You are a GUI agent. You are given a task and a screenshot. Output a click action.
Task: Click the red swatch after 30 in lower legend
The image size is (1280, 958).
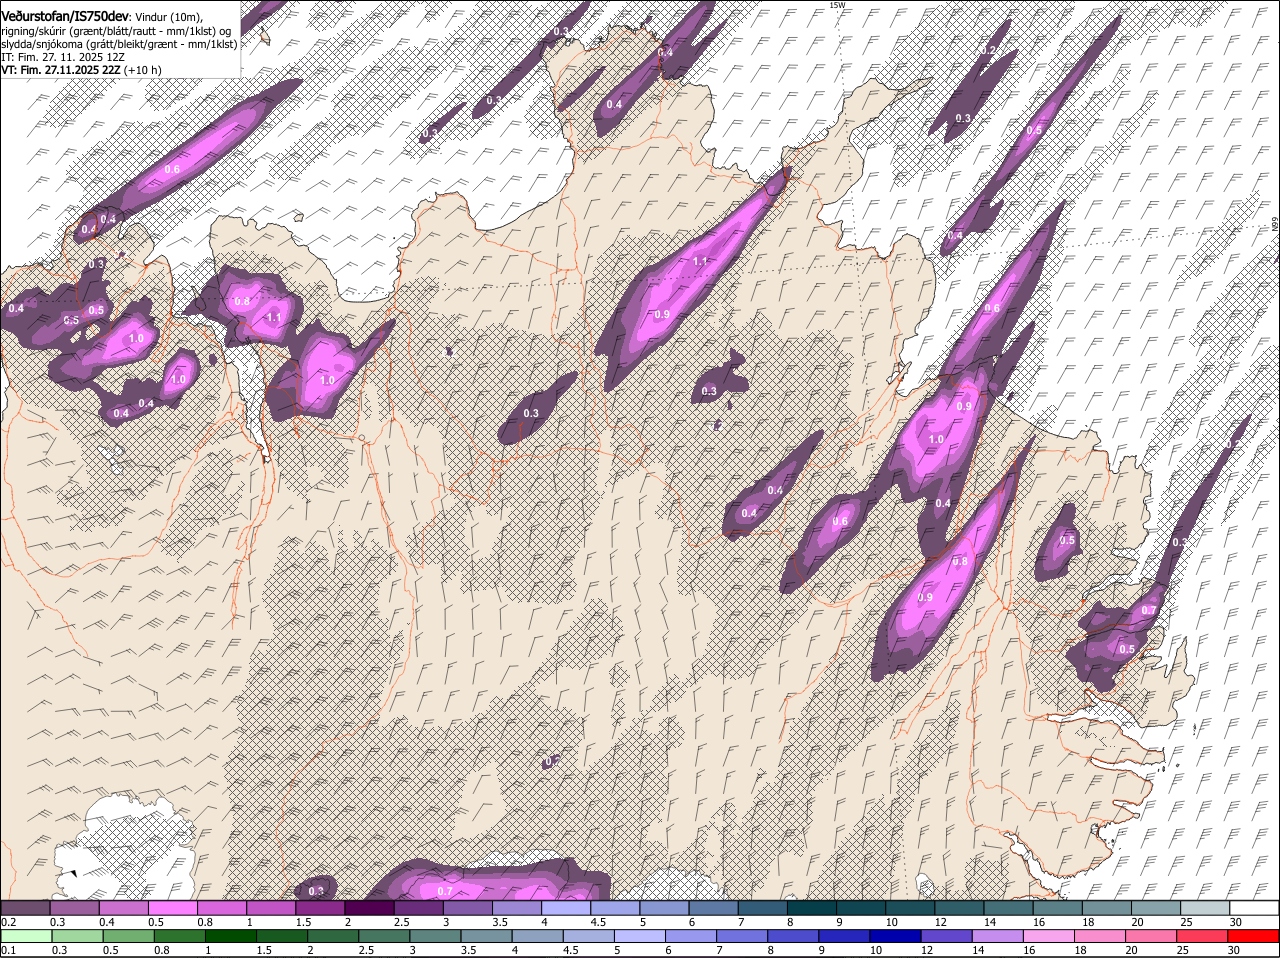pyautogui.click(x=1254, y=937)
